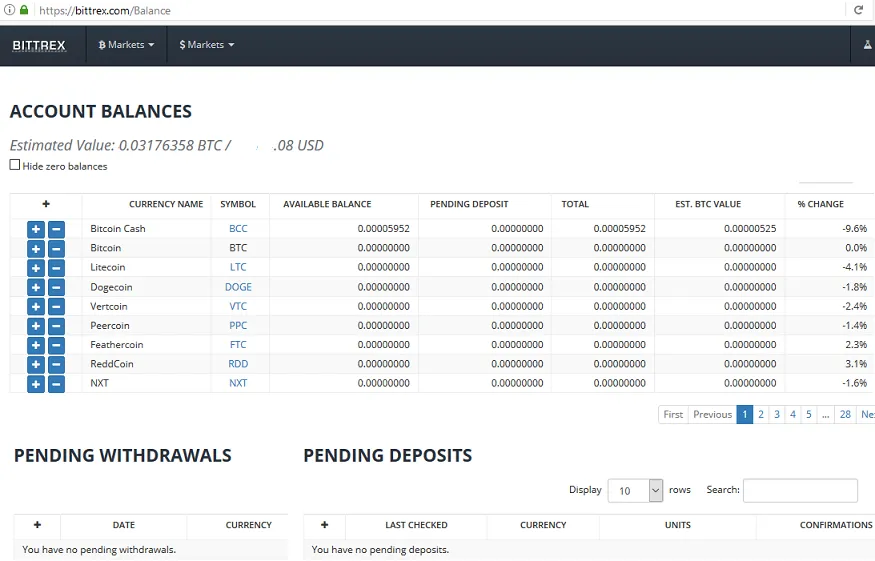The image size is (875, 561).
Task: Go to balances page 5
Action: (x=809, y=414)
